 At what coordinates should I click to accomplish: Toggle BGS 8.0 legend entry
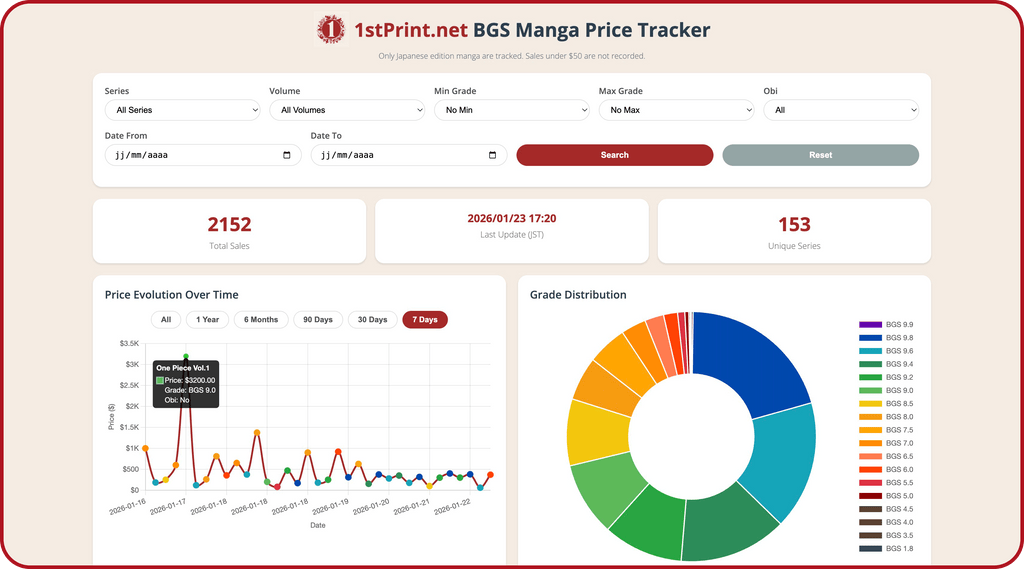pyautogui.click(x=886, y=417)
